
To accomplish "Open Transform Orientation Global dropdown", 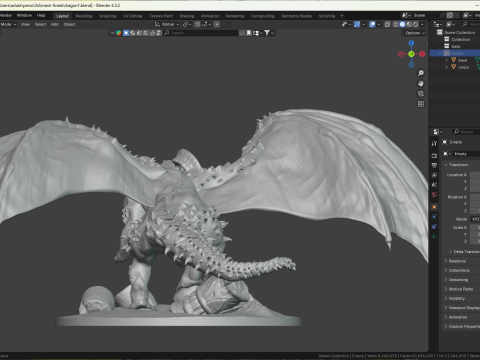I will [167, 24].
